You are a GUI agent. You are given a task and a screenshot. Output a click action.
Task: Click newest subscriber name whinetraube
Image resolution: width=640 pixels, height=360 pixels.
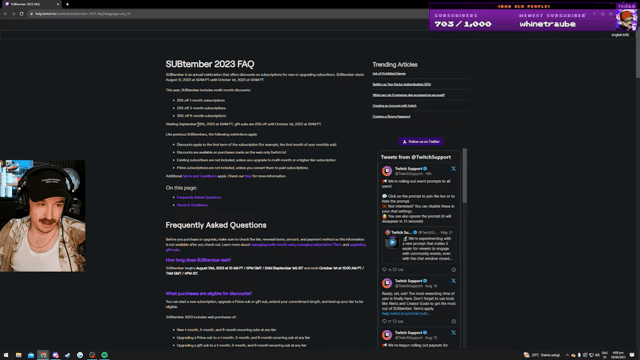tap(547, 24)
